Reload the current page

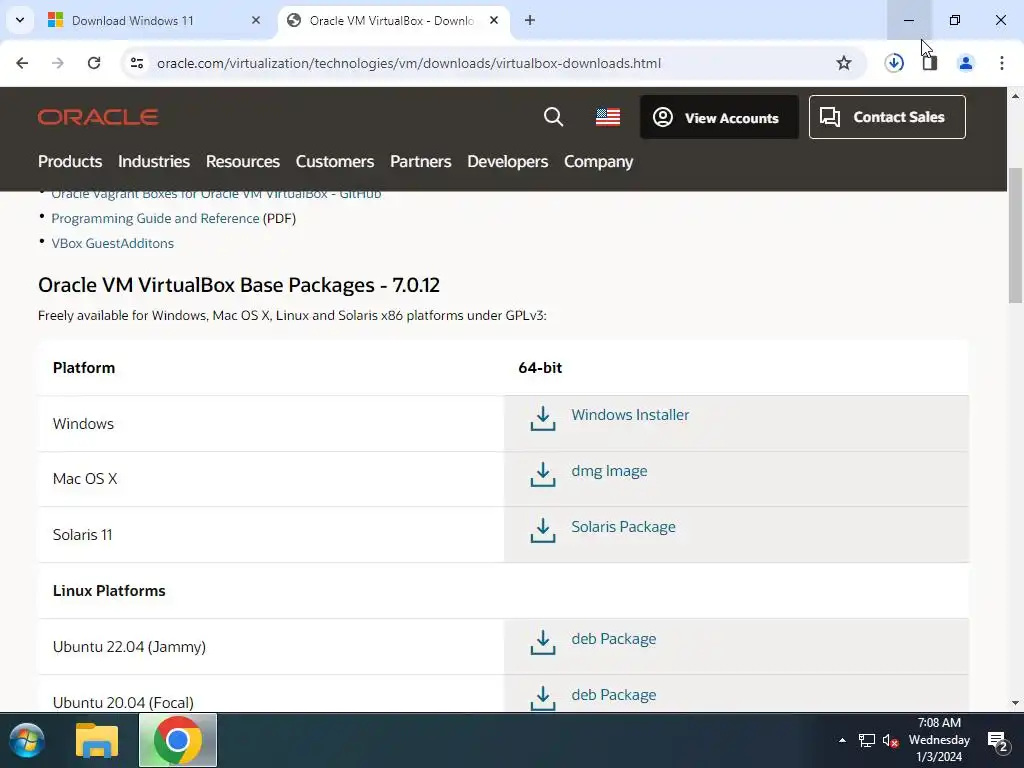(94, 63)
